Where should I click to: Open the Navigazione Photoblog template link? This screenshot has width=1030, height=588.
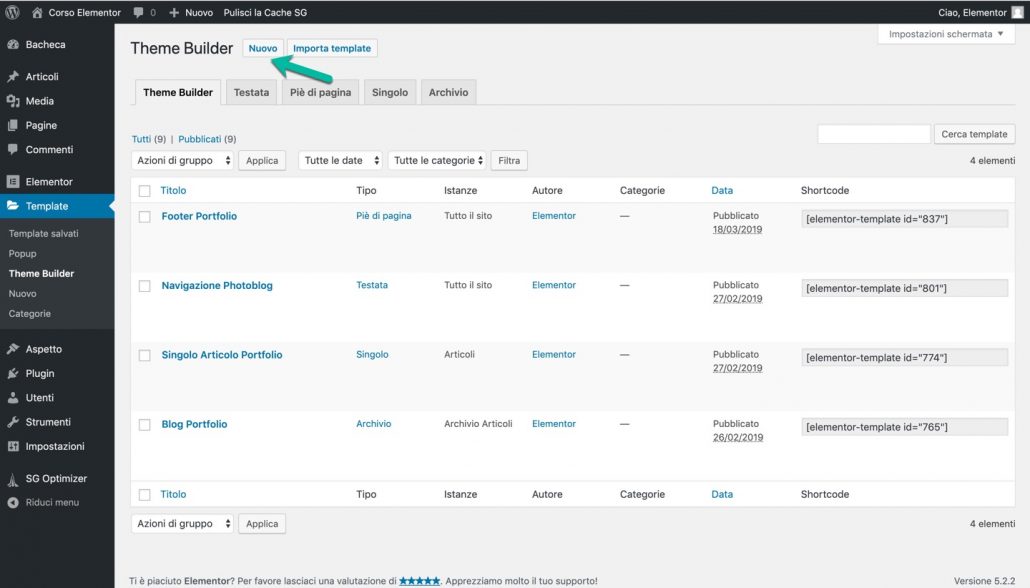[x=217, y=285]
